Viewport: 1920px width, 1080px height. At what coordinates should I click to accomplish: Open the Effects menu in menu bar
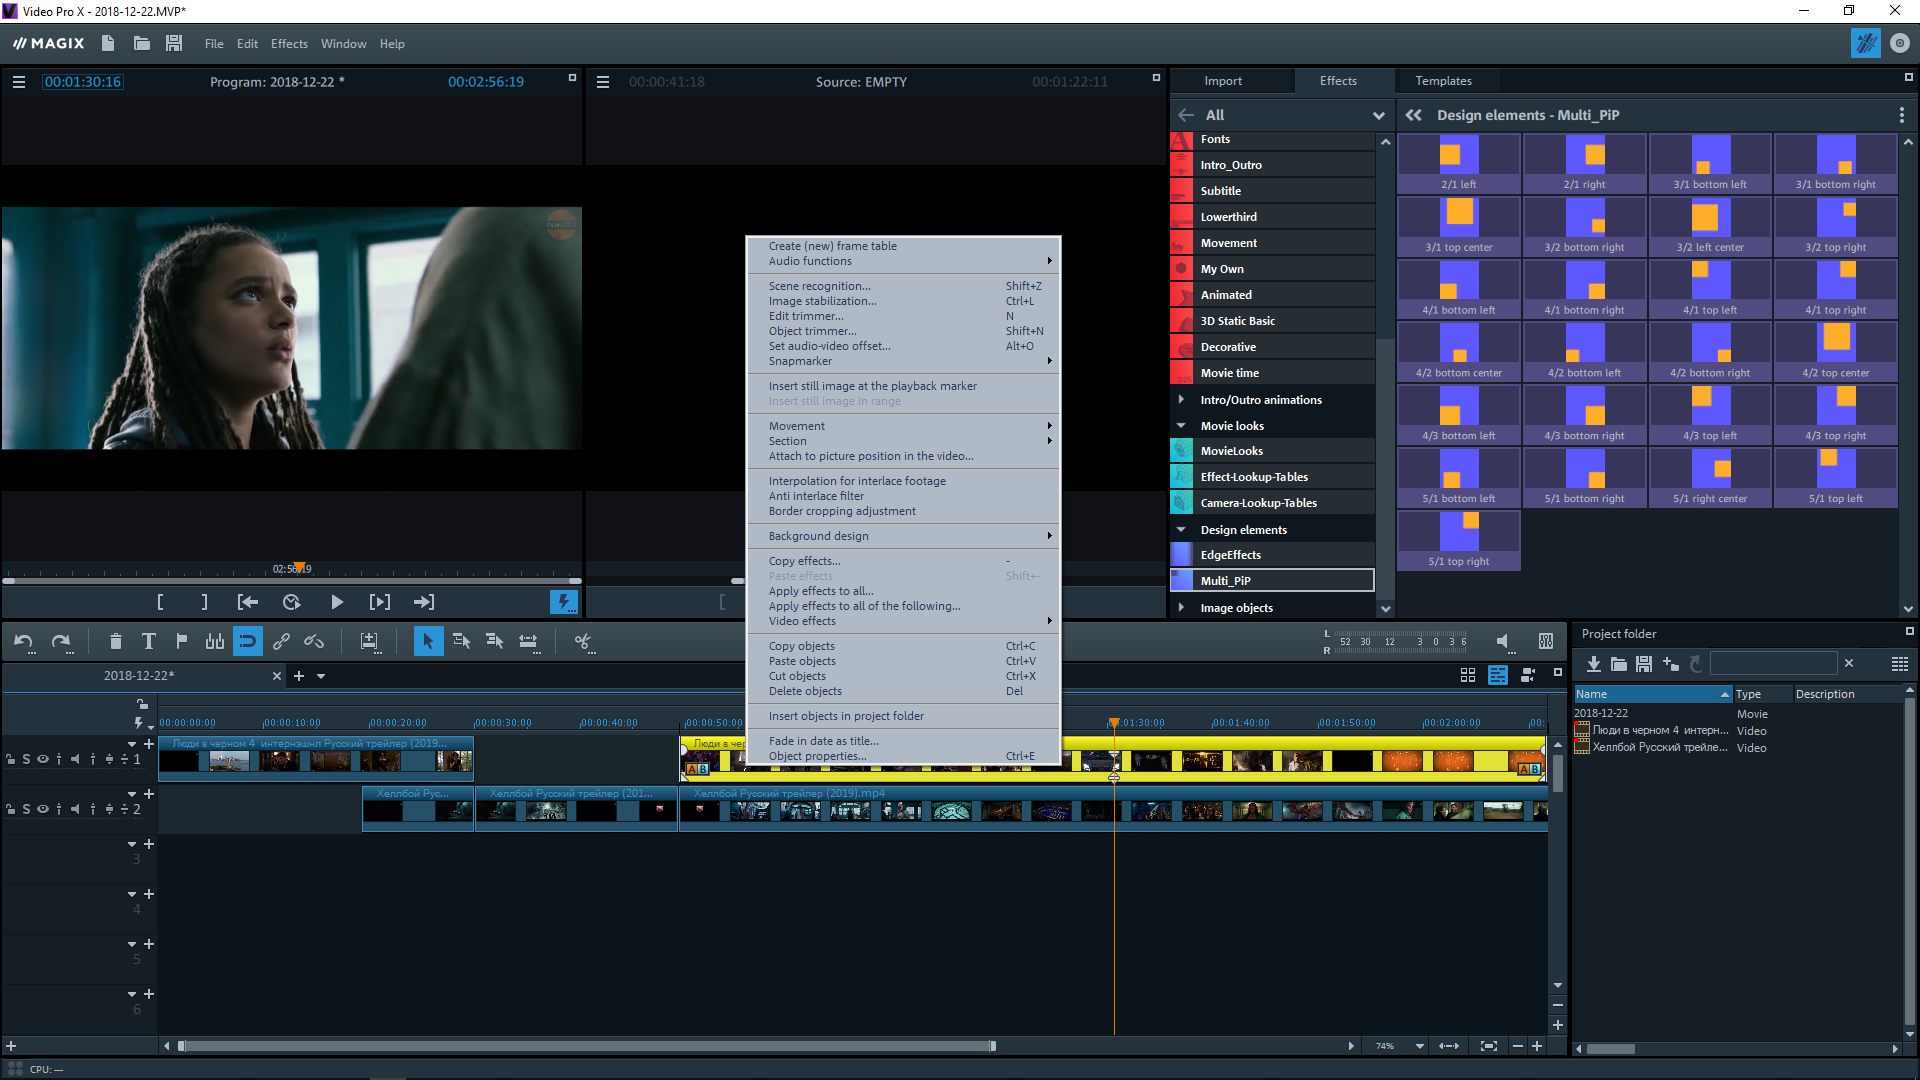(289, 44)
